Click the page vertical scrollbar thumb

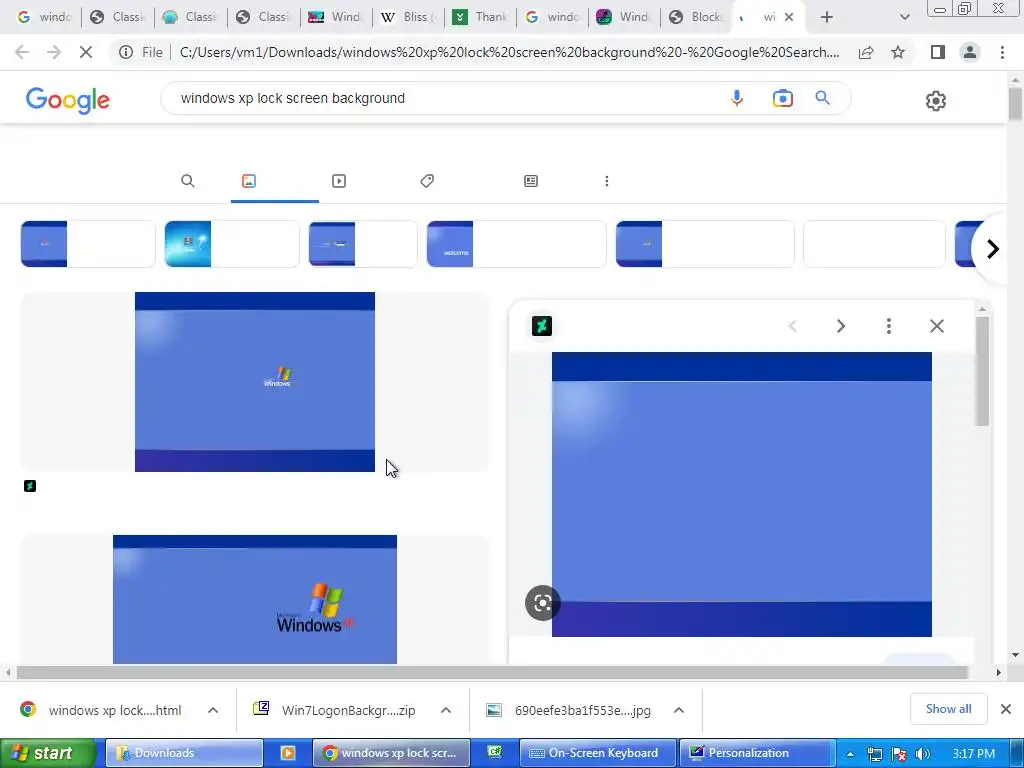point(1015,104)
